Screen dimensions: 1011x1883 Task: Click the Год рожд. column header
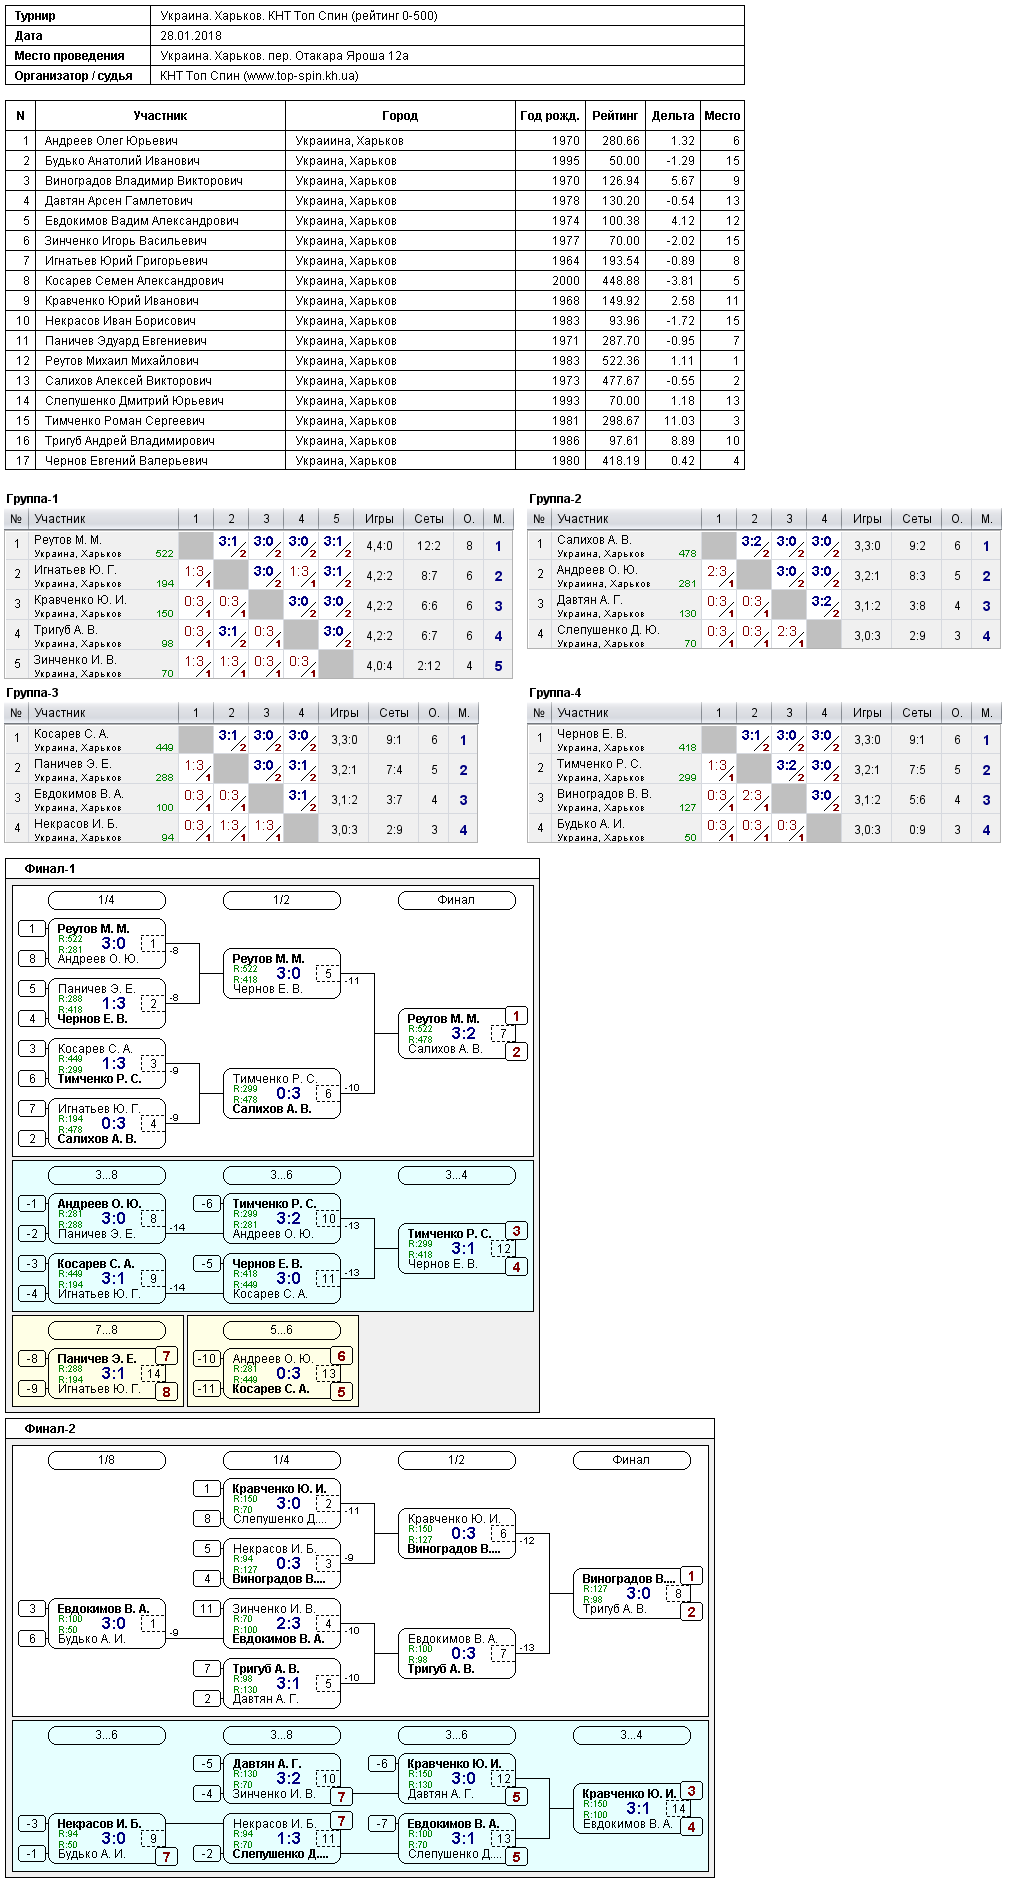(550, 116)
